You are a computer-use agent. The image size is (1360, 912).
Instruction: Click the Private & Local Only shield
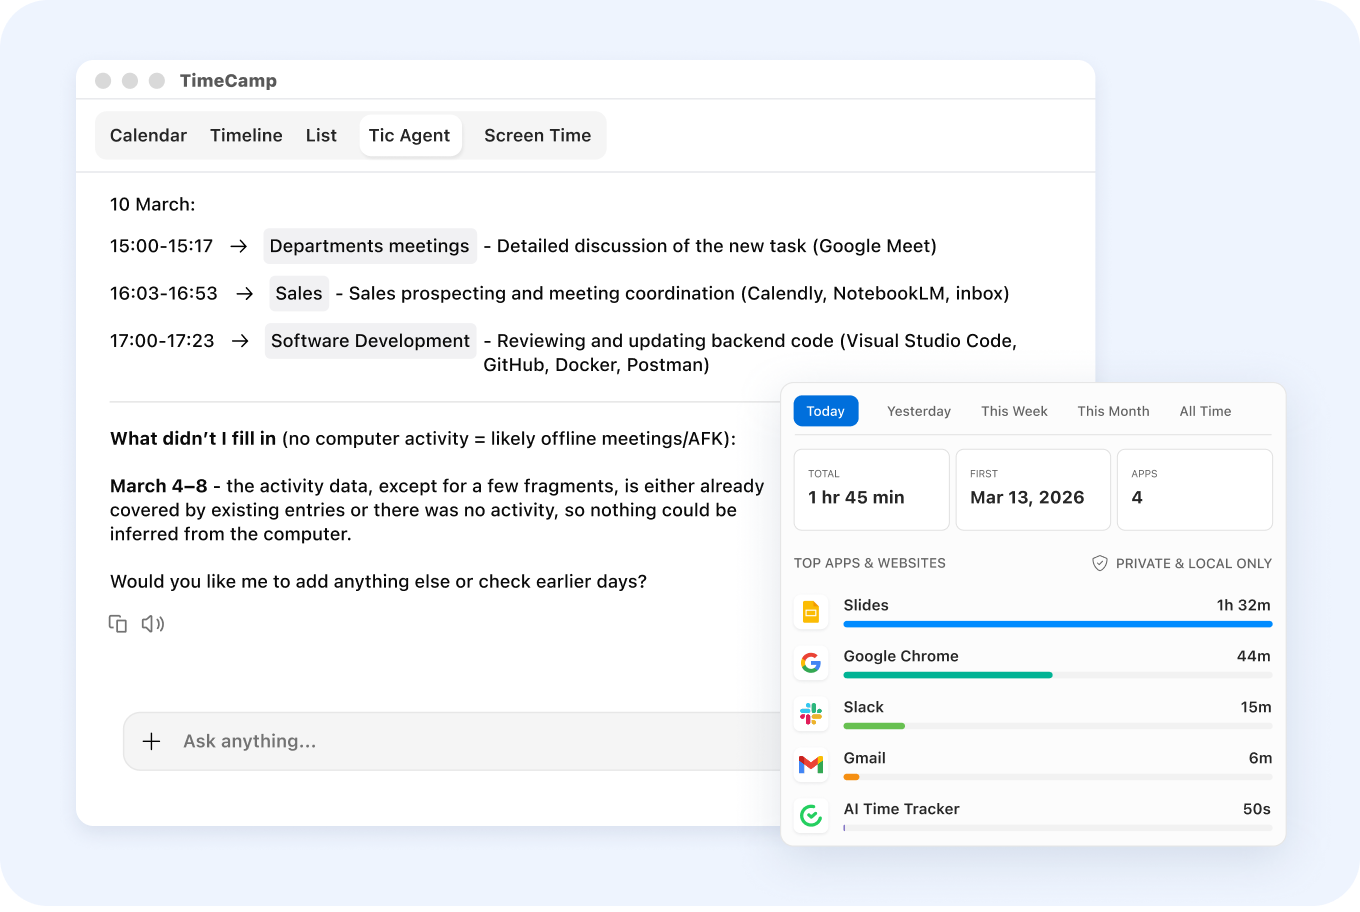point(1099,563)
